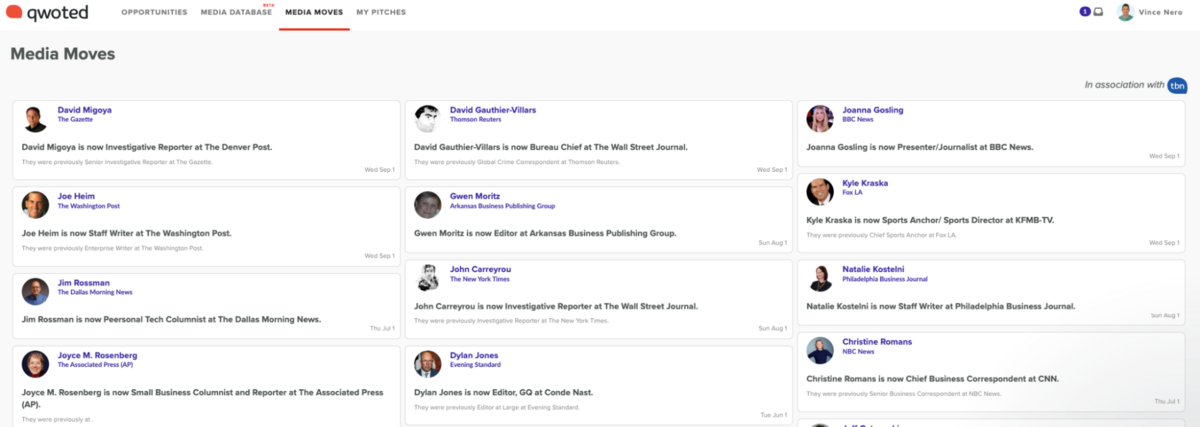Open Gwen Moritz's name link

pos(474,196)
